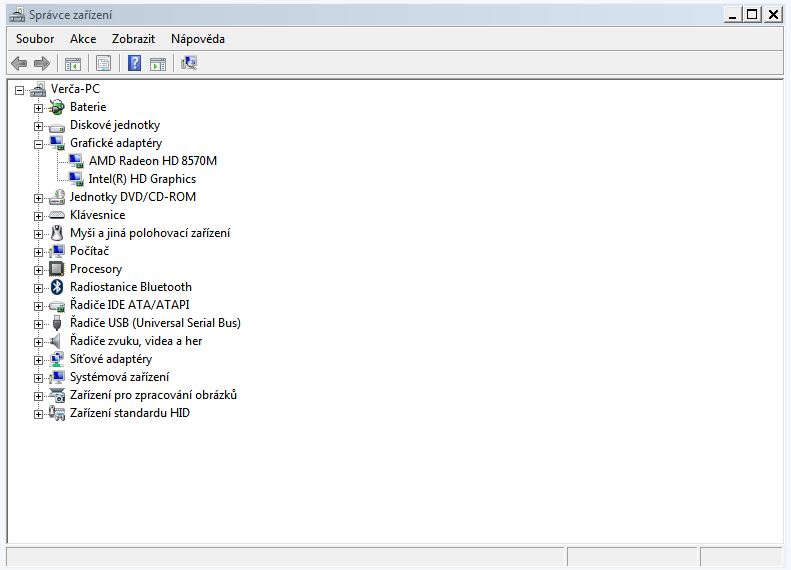Click the Procesory chip icon
Image resolution: width=791 pixels, height=570 pixels.
click(x=57, y=269)
